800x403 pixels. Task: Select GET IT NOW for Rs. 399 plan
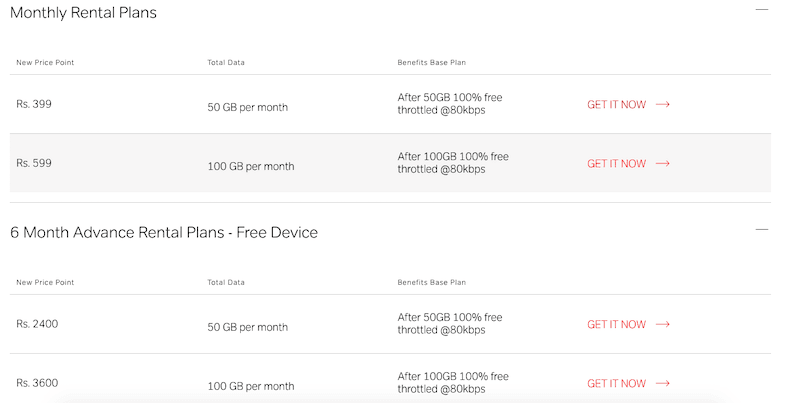(x=616, y=105)
